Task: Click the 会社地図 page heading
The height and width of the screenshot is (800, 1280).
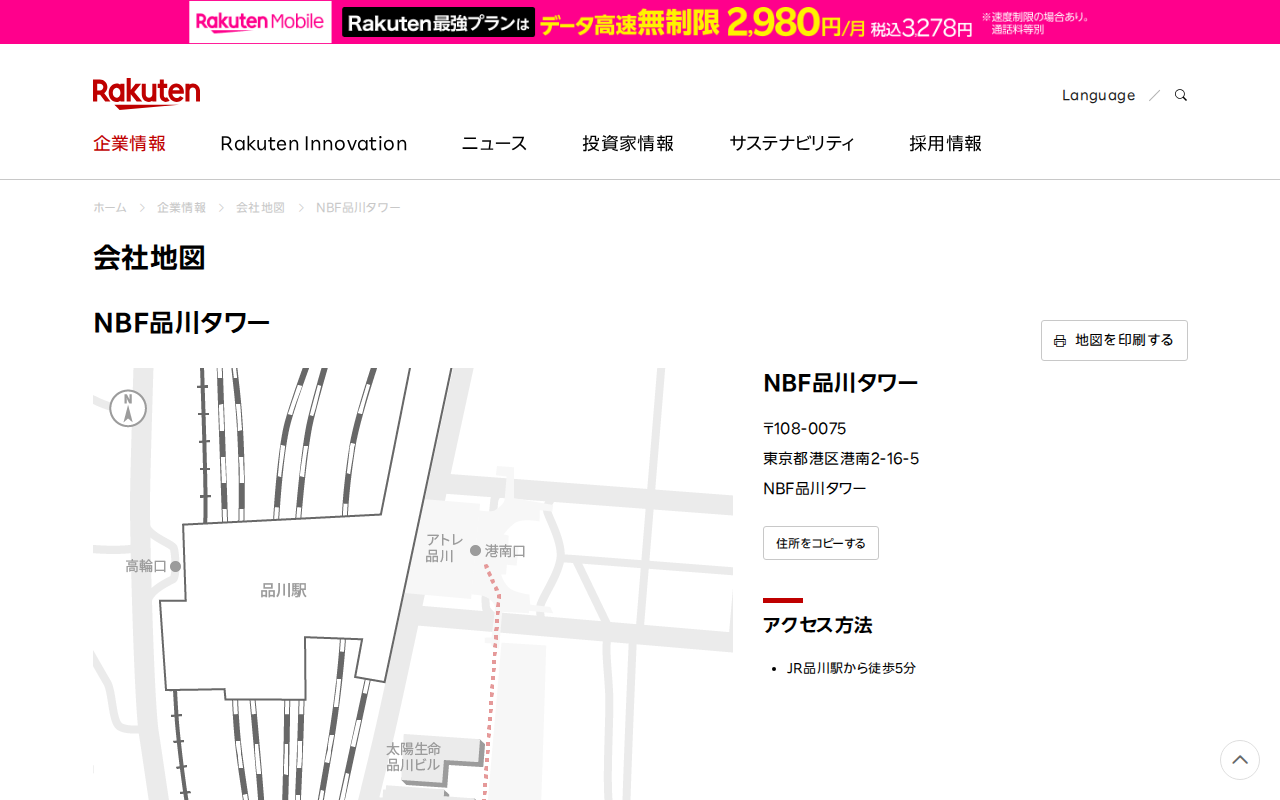Action: (x=149, y=257)
